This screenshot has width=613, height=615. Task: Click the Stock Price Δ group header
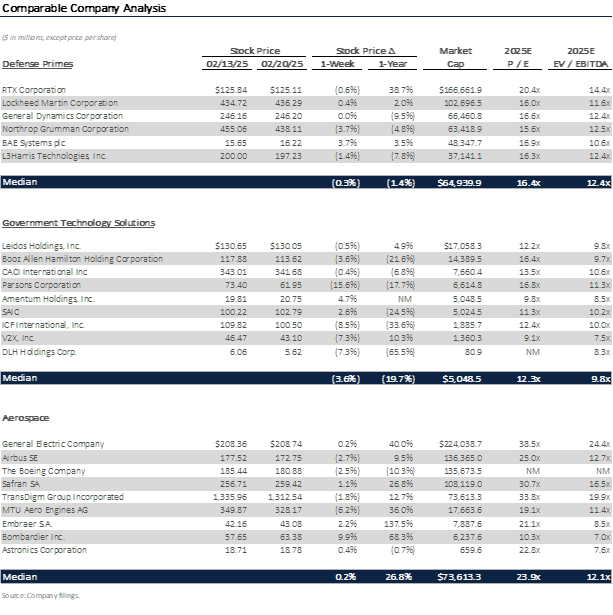coord(366,51)
